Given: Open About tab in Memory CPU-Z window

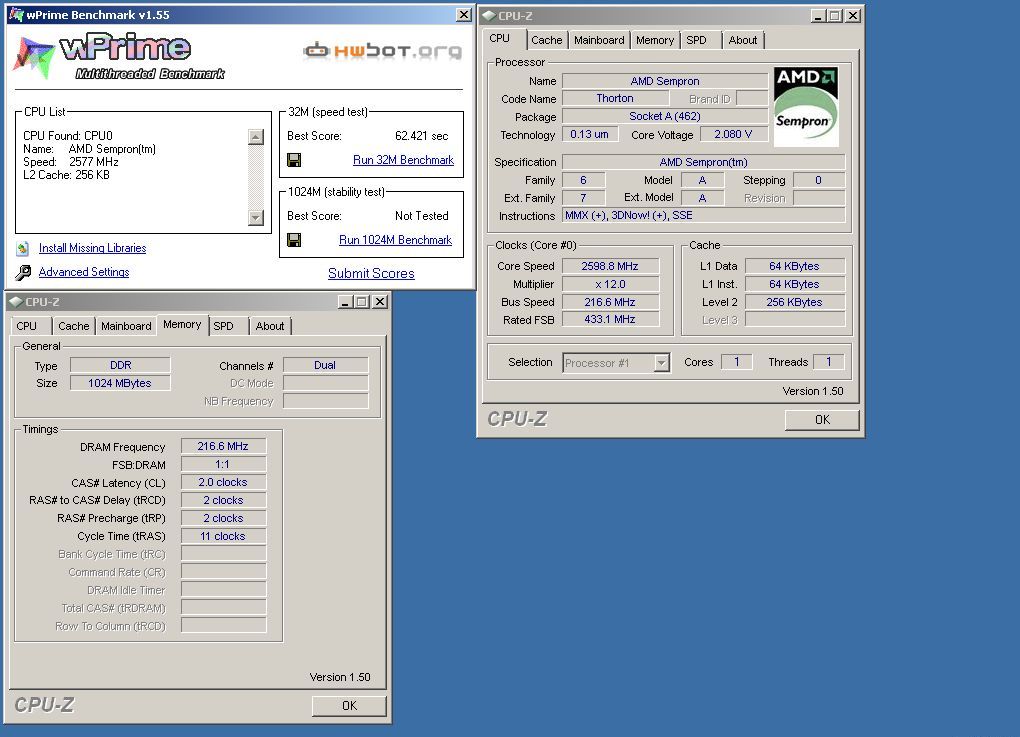Looking at the screenshot, I should pos(269,327).
